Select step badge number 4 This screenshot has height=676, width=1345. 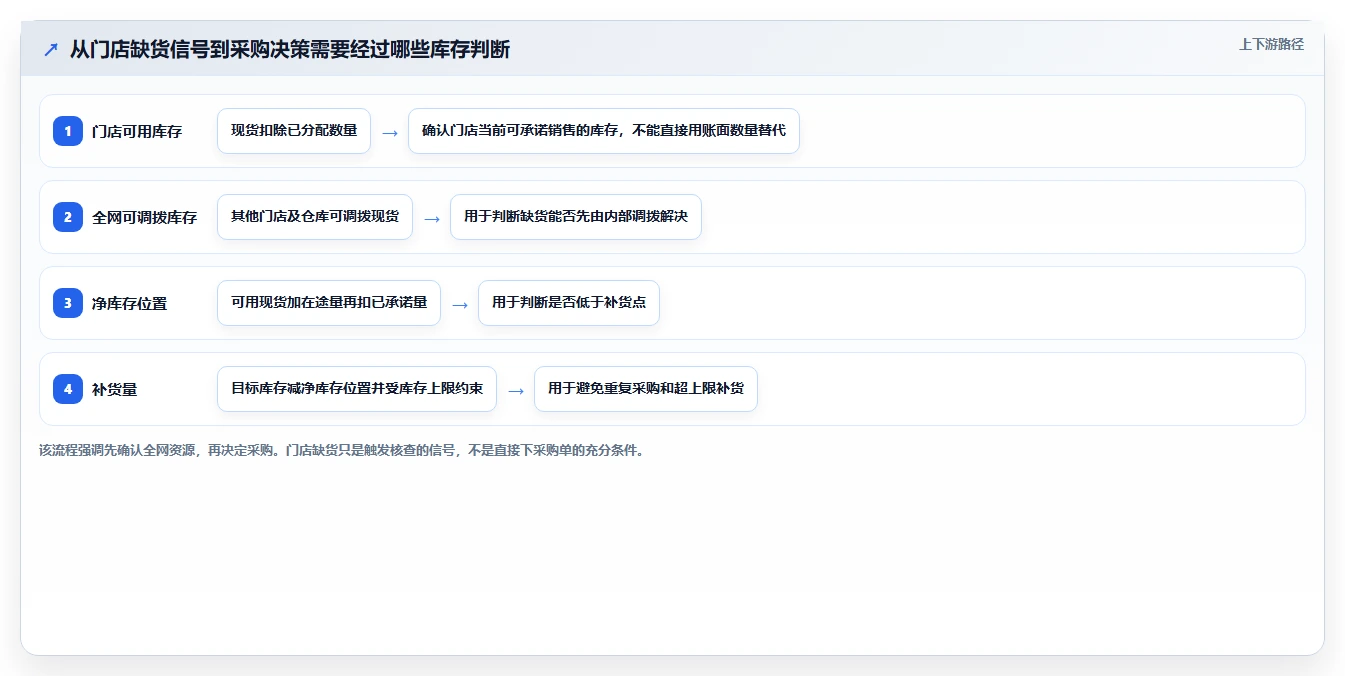coord(68,389)
